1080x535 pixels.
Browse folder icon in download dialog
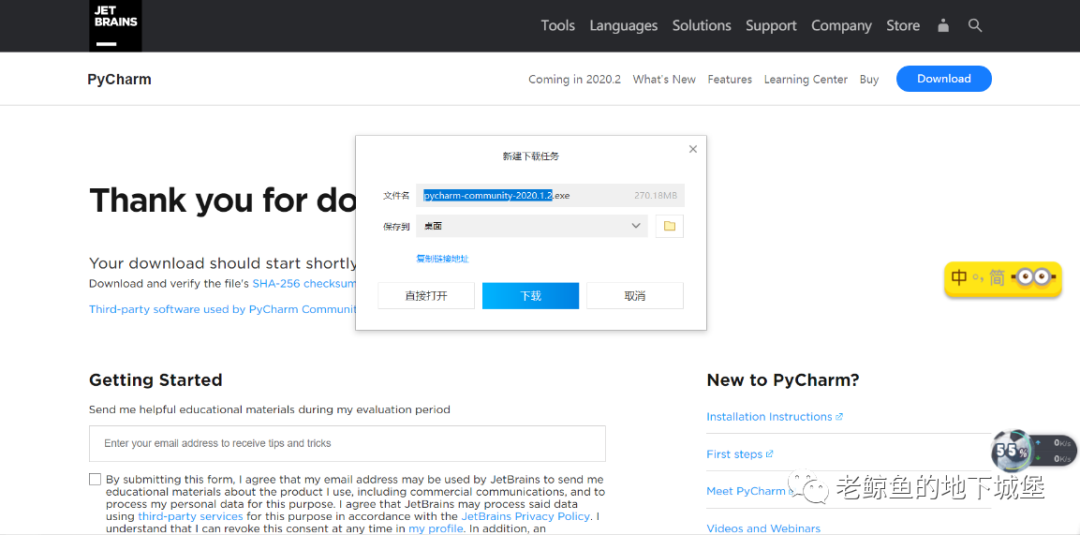click(x=669, y=226)
